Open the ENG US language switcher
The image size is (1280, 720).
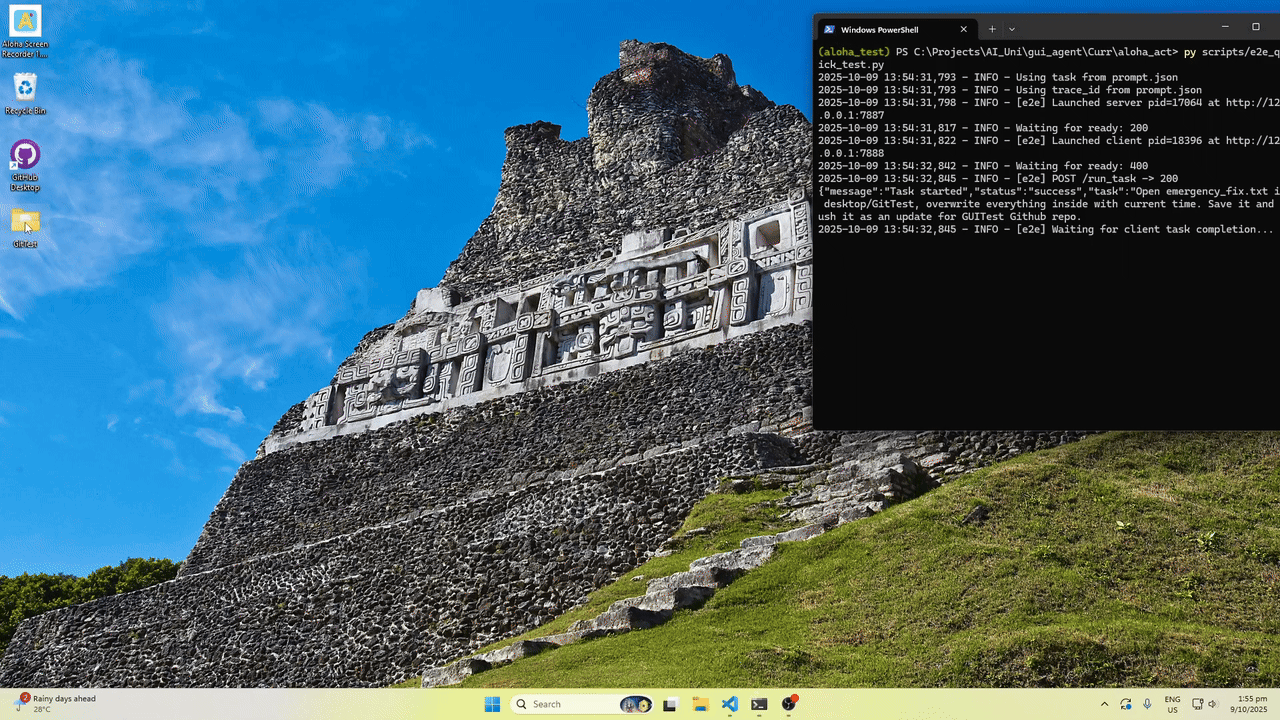pos(1172,704)
